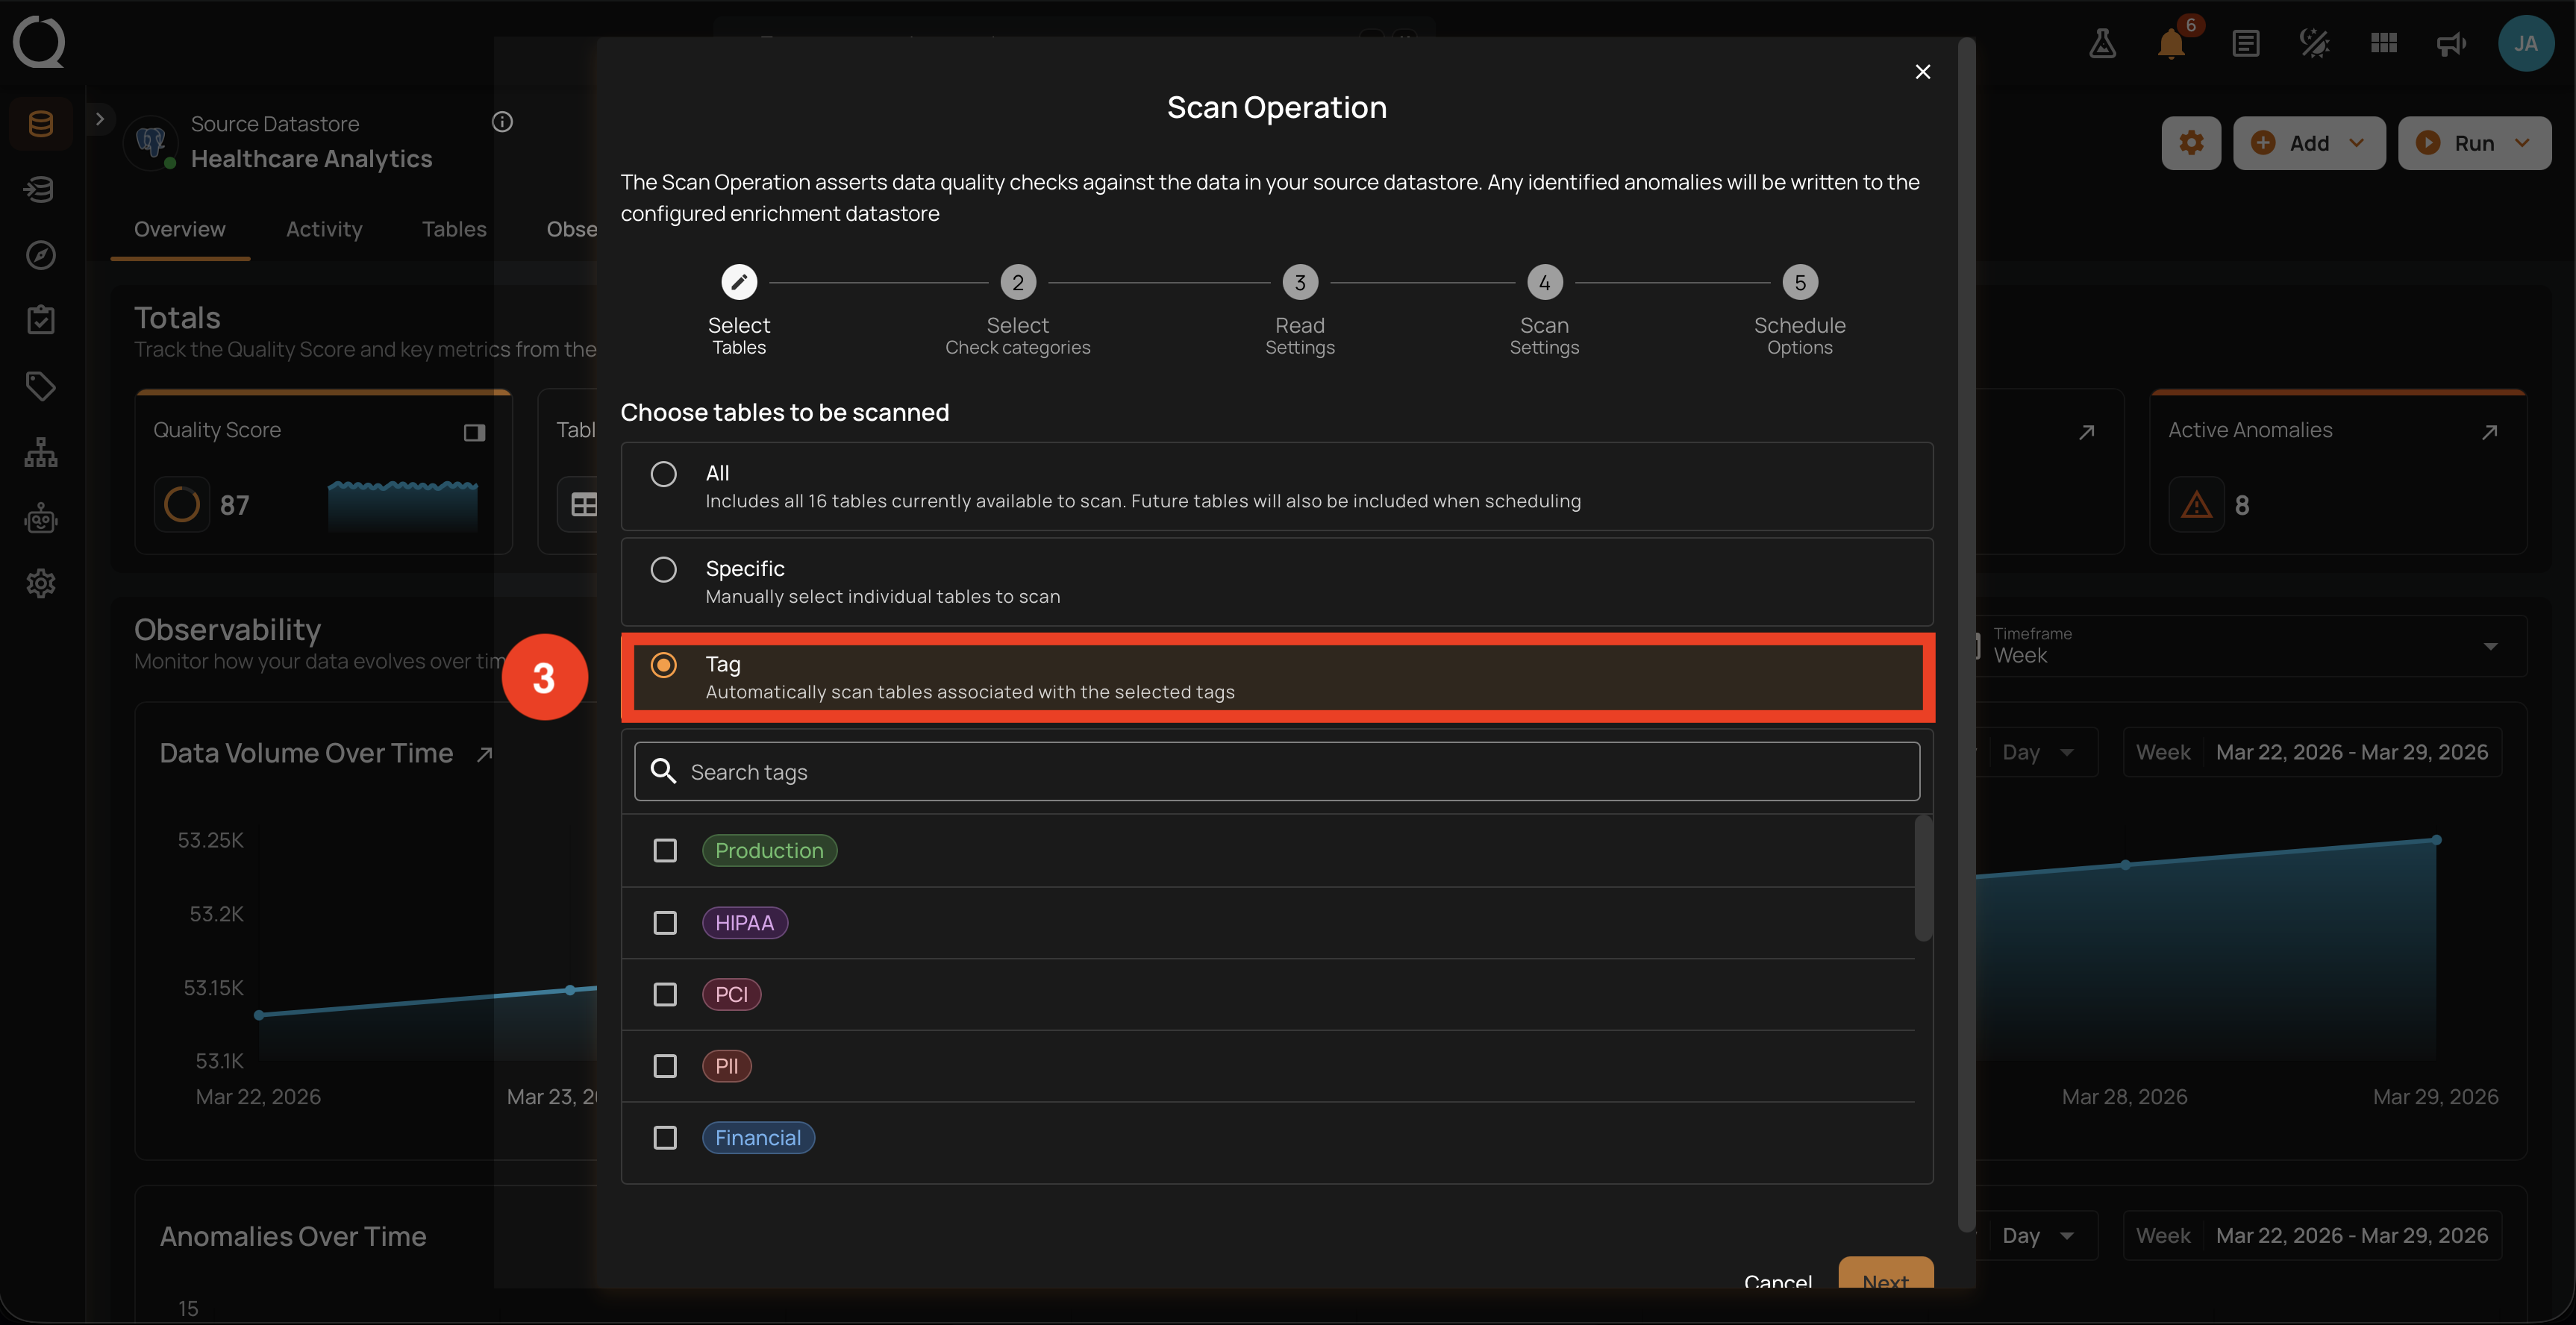
Task: Open the datastore settings gear button
Action: (2191, 143)
